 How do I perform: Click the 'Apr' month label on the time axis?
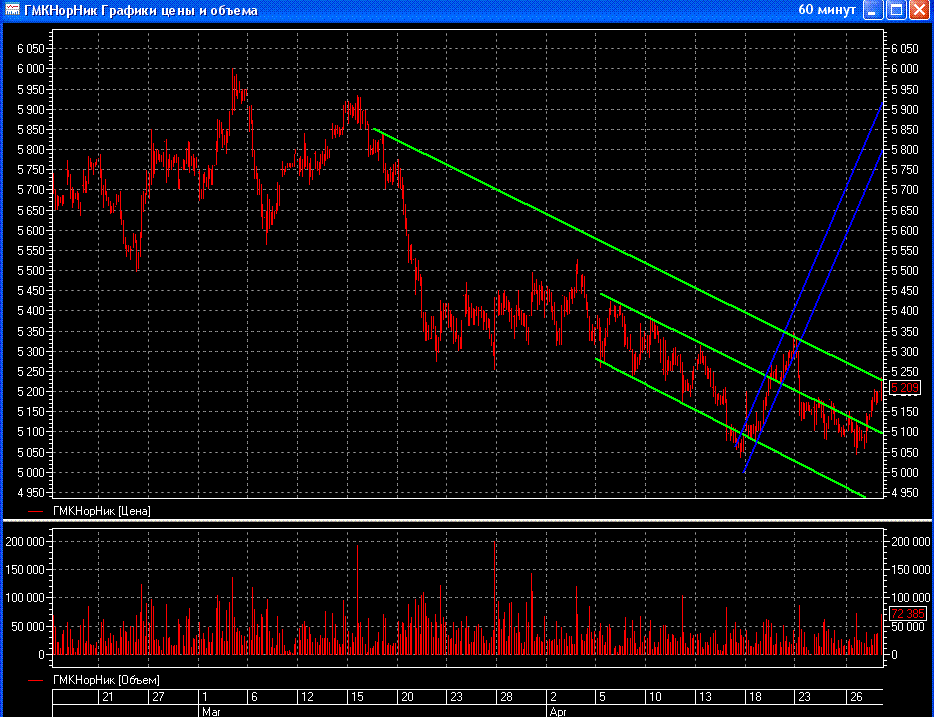tap(558, 712)
